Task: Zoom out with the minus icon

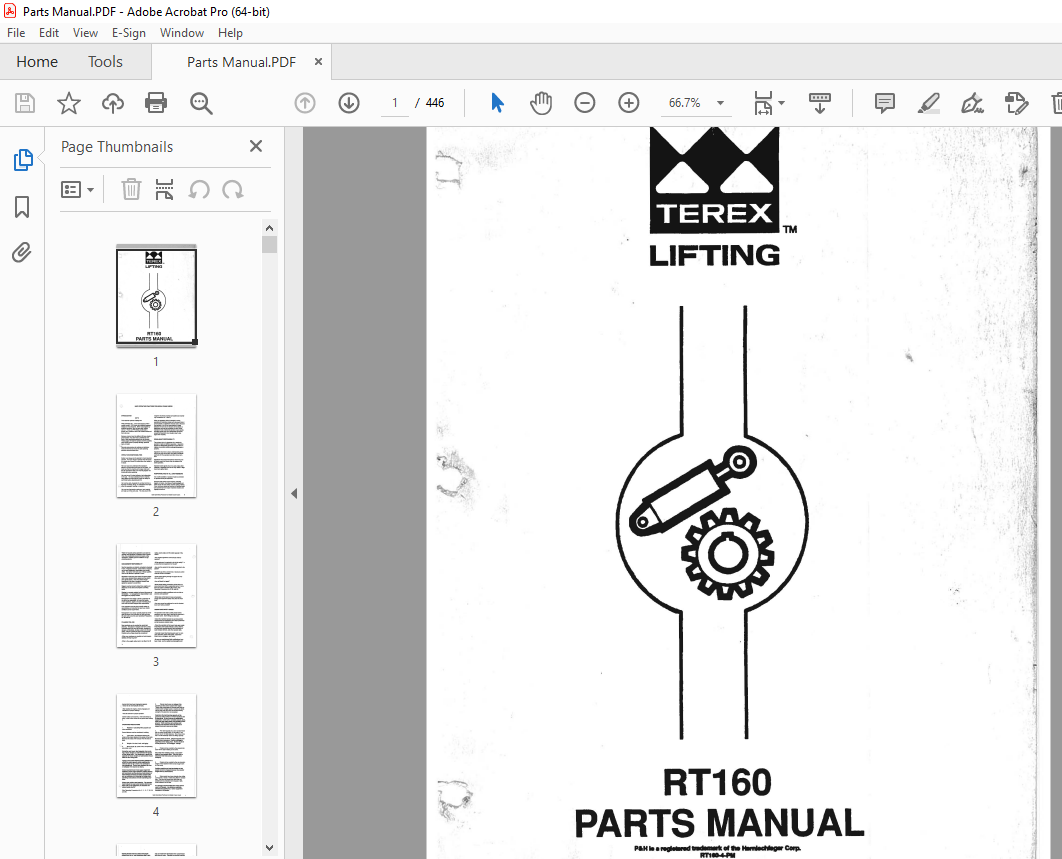Action: 585,103
